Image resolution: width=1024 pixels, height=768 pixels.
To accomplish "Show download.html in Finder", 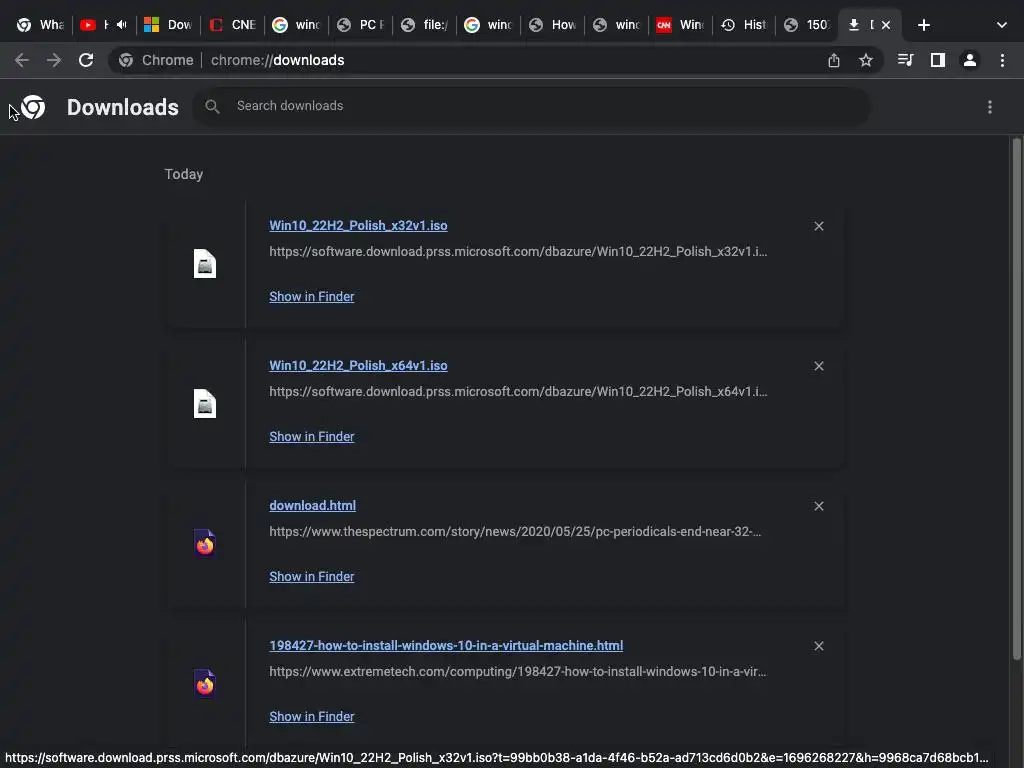I will pyautogui.click(x=312, y=577).
